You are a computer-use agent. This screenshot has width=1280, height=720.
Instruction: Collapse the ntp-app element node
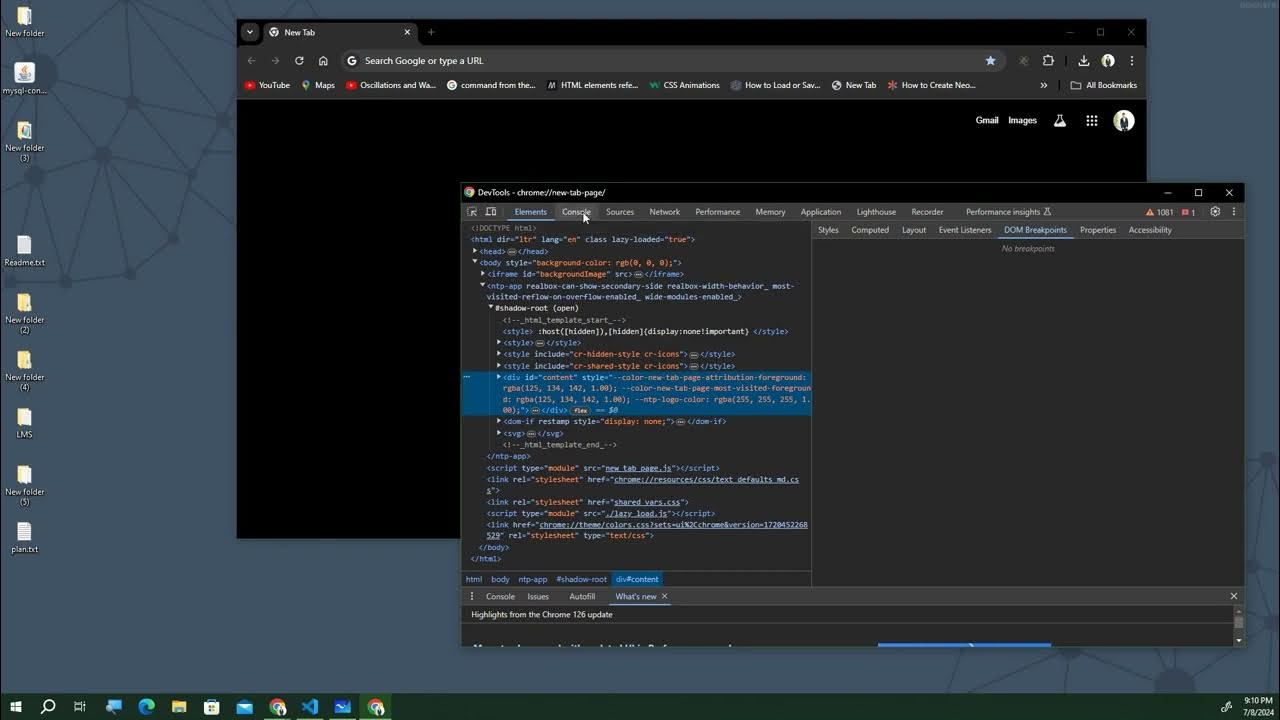point(483,285)
